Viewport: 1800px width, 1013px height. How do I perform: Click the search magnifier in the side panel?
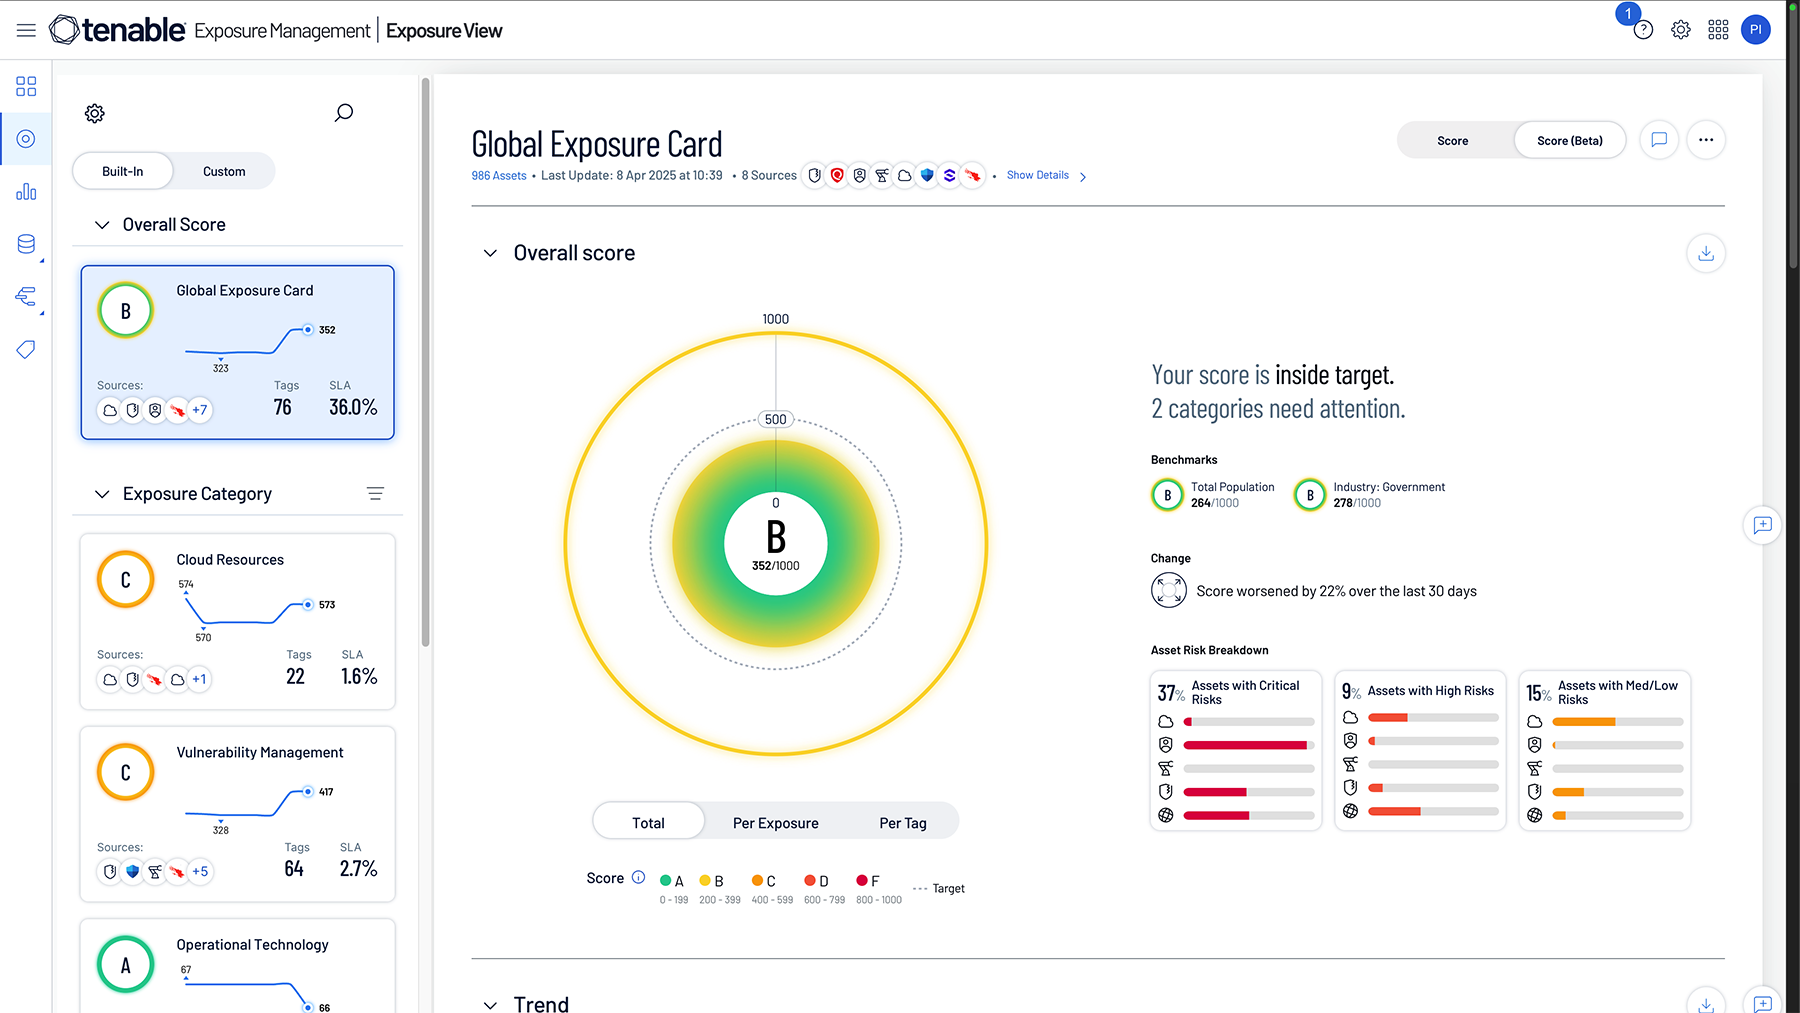coord(343,113)
